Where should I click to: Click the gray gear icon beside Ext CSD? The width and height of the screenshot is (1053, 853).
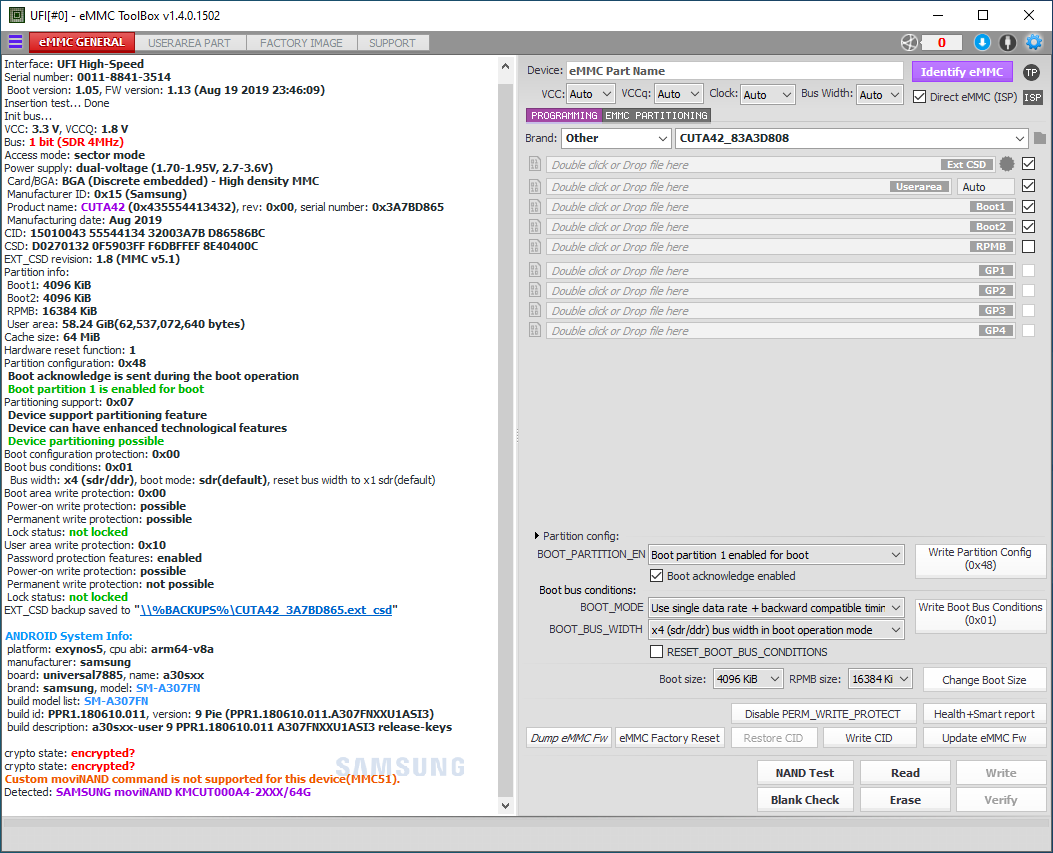pos(1007,164)
